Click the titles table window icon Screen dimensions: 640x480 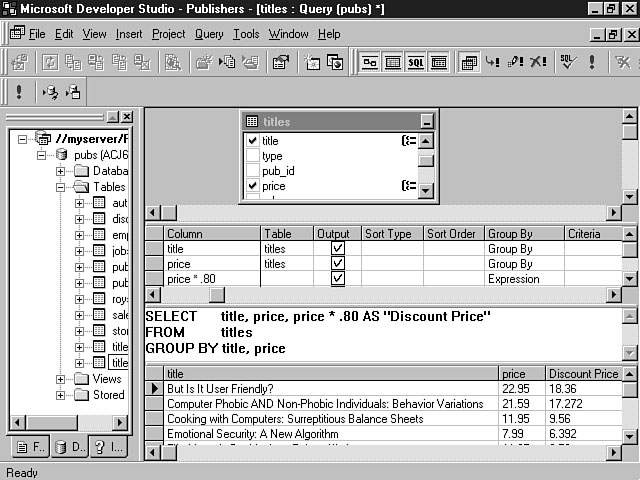[252, 122]
